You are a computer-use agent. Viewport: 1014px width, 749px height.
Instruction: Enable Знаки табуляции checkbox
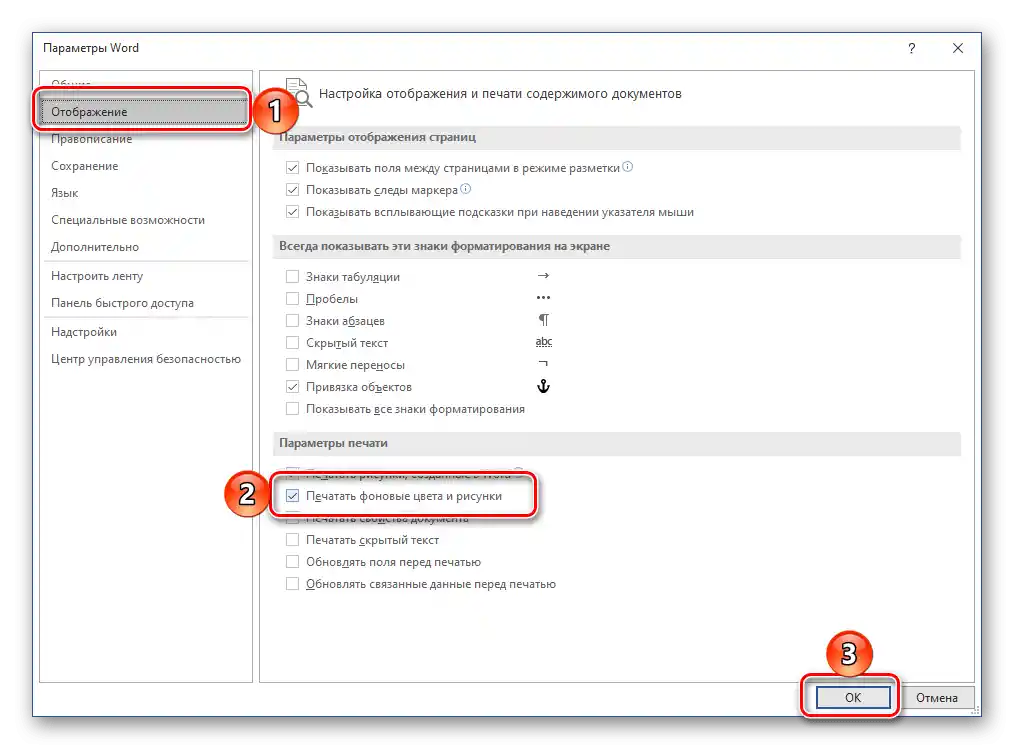(x=292, y=277)
